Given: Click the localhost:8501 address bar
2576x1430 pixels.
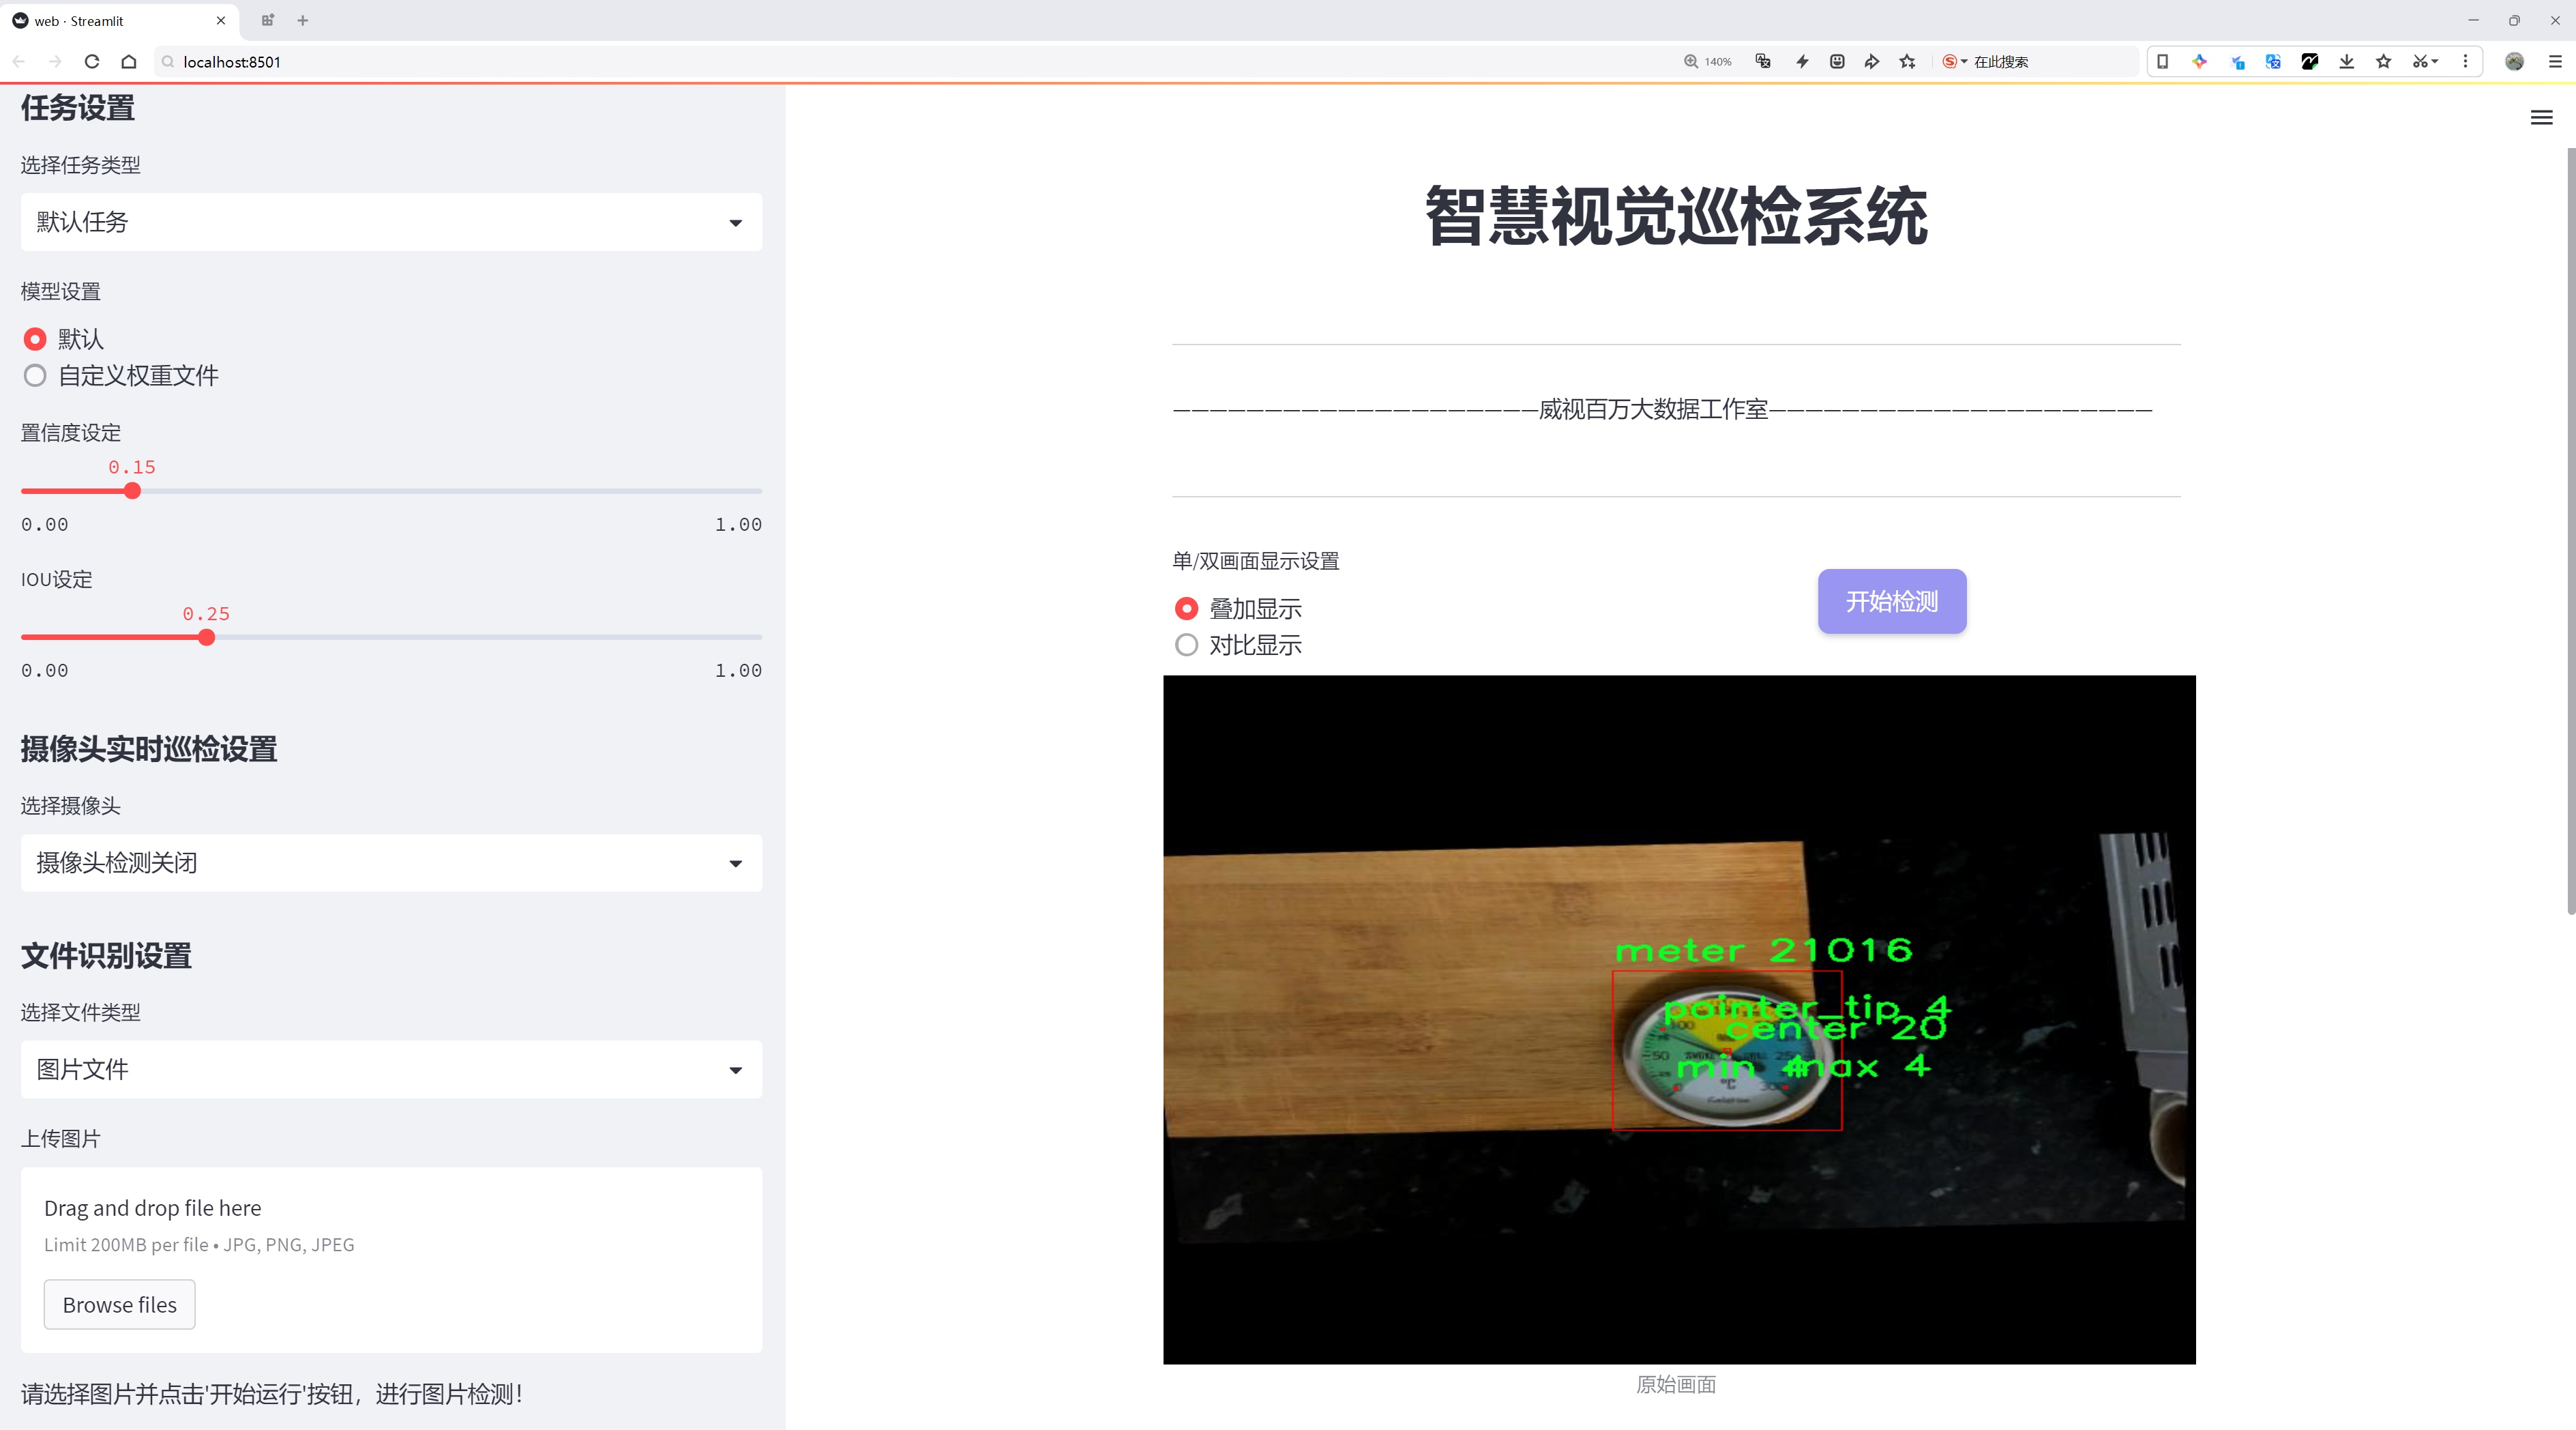Looking at the screenshot, I should 900,62.
